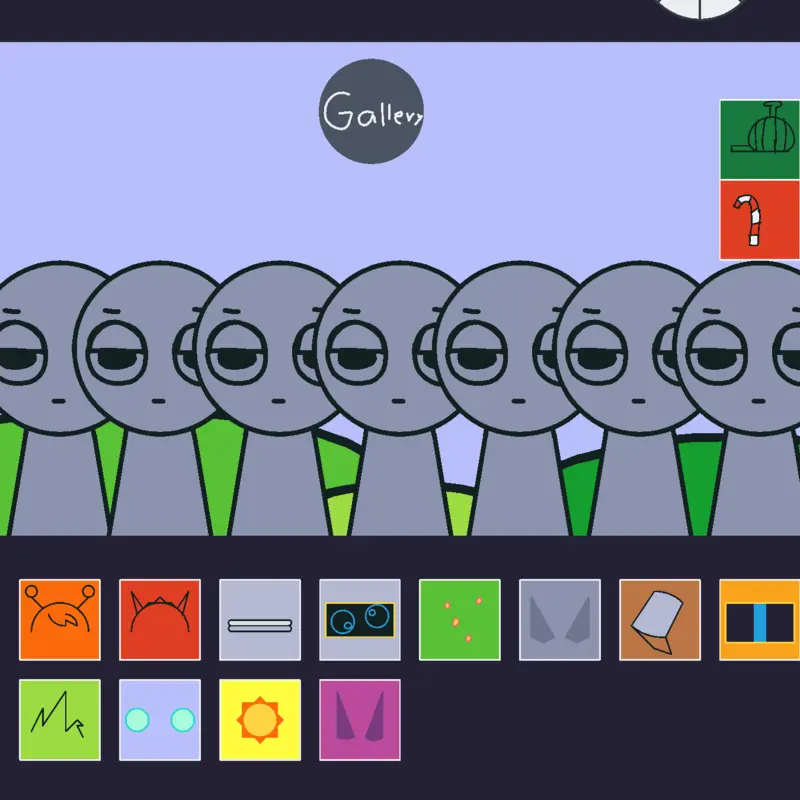Select the green pumpkin hat icon
Image resolution: width=800 pixels, height=800 pixels.
point(760,139)
